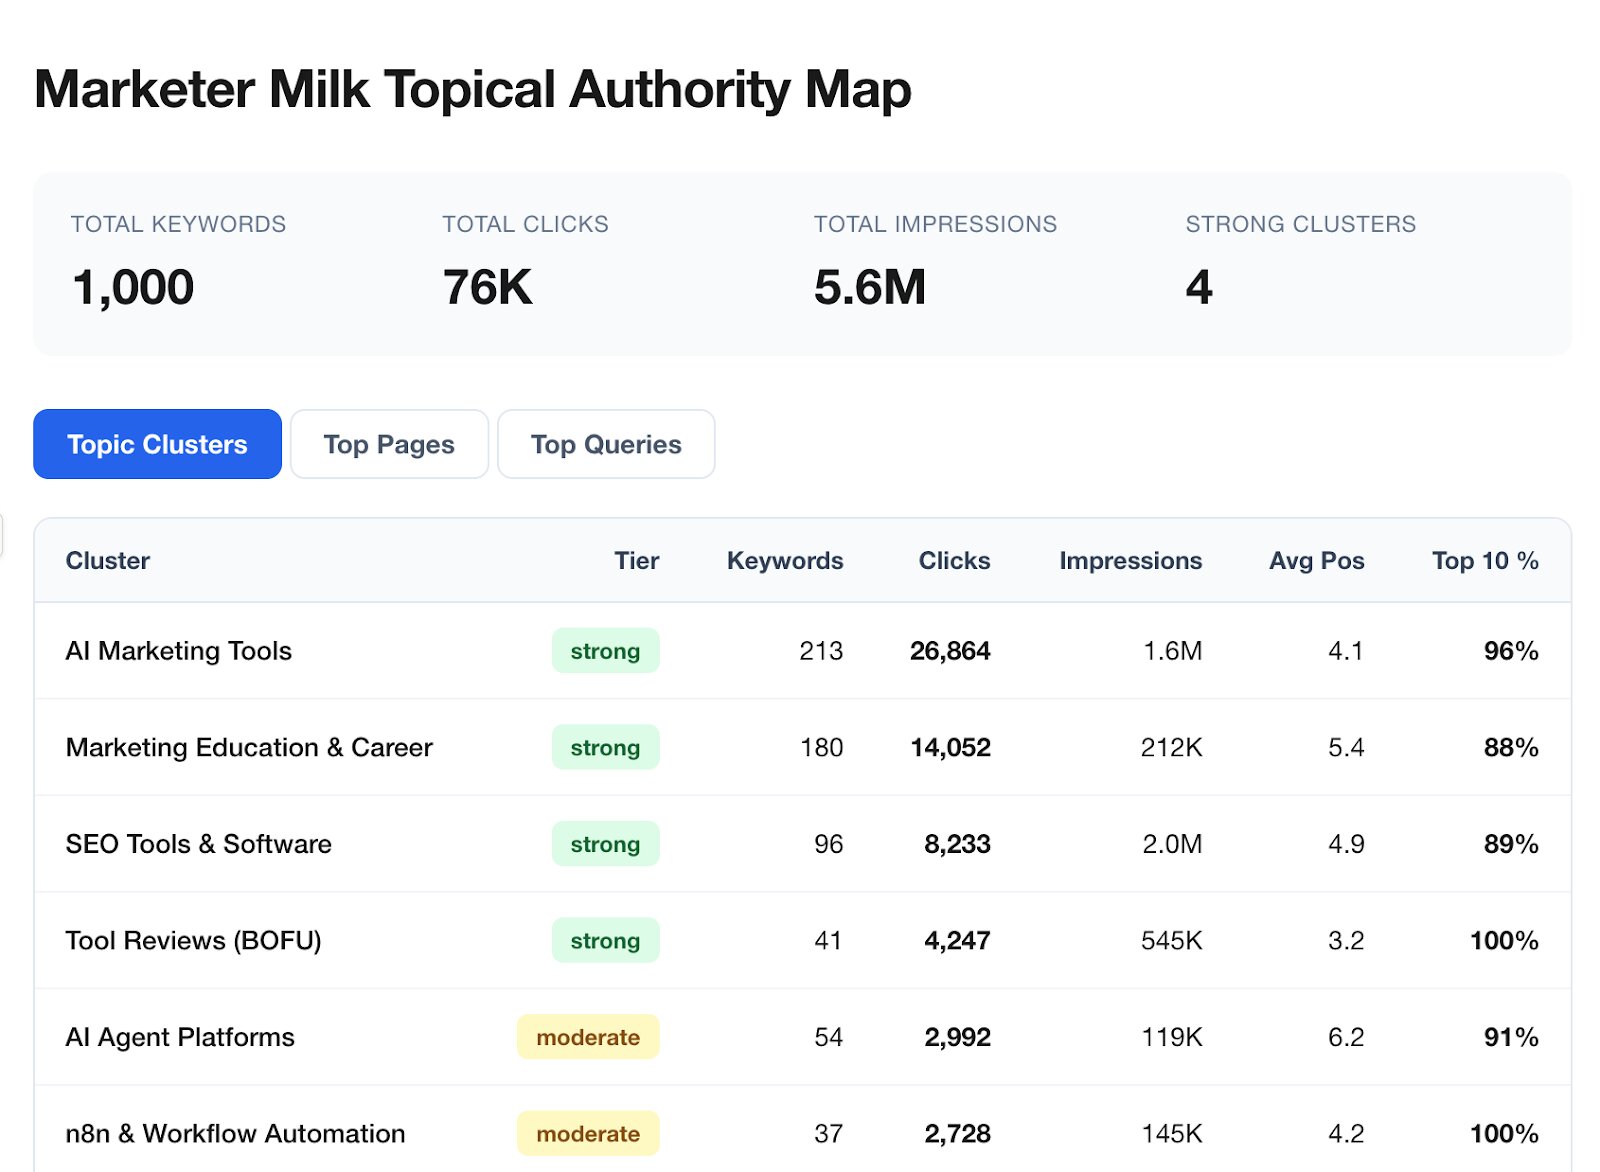
Task: Click the strong tier badge on AI Marketing Tools
Action: (x=605, y=650)
